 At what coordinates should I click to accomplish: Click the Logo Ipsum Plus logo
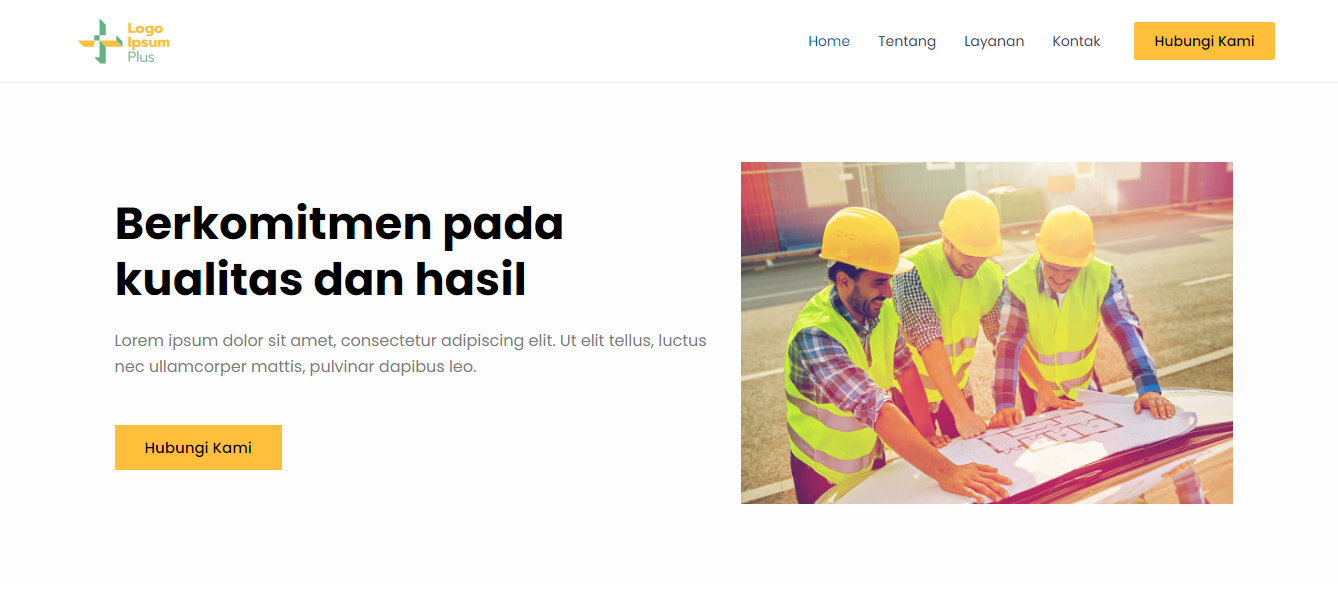point(124,42)
